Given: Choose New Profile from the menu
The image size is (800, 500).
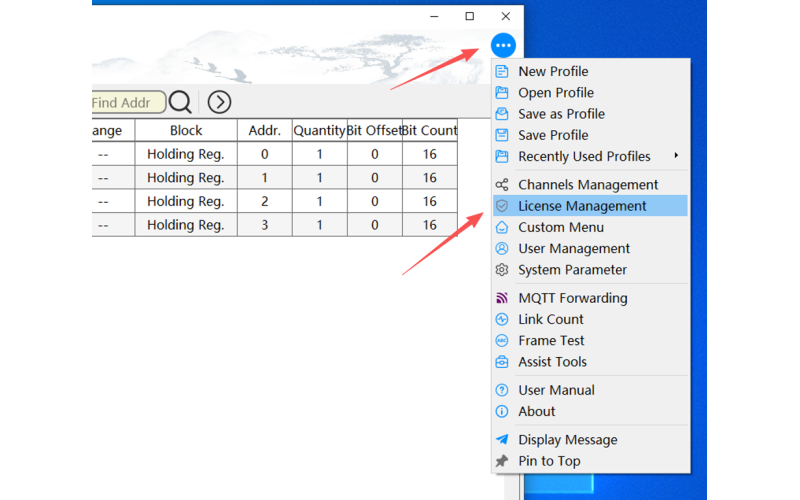Looking at the screenshot, I should [x=590, y=71].
